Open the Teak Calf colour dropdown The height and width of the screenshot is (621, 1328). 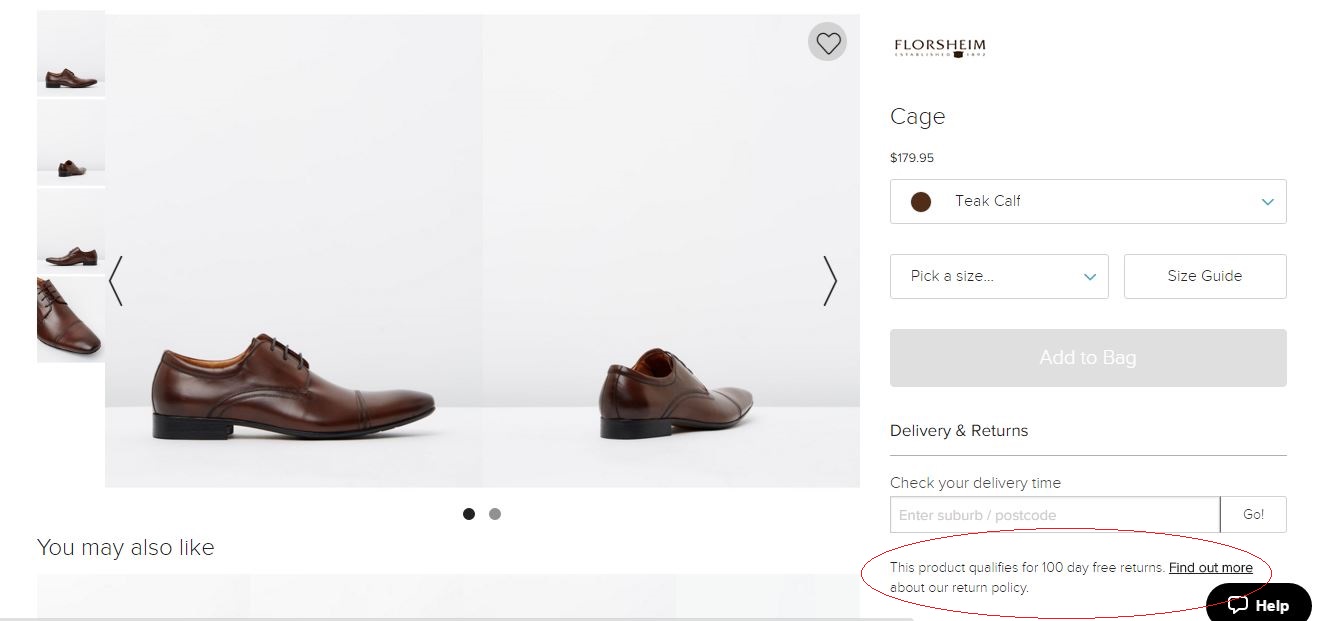[x=1087, y=201]
